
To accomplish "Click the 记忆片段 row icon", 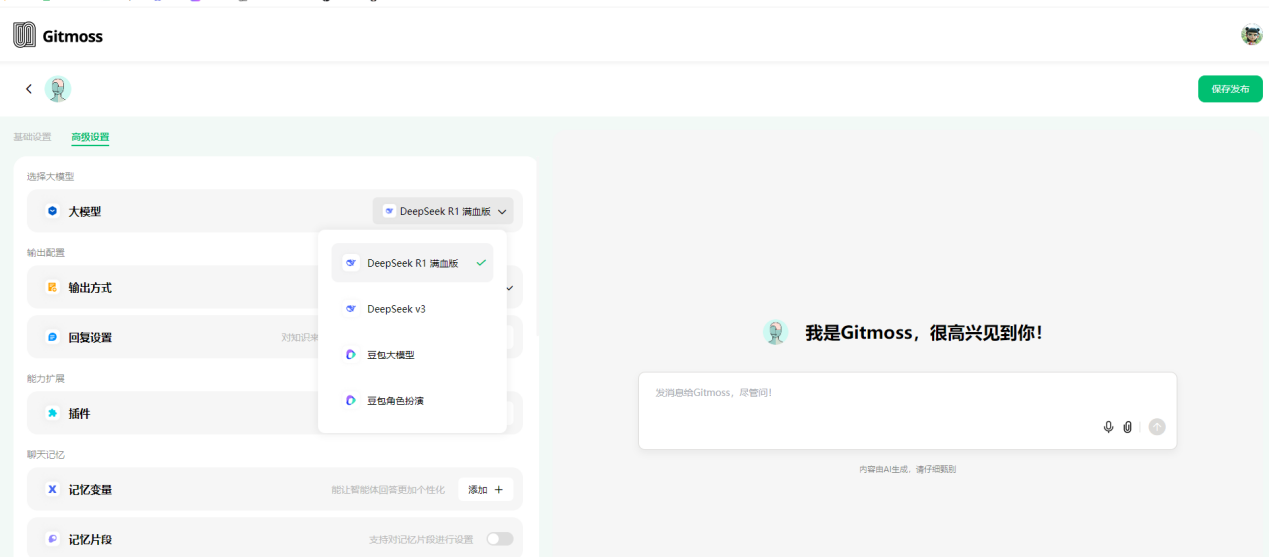I will click(52, 539).
